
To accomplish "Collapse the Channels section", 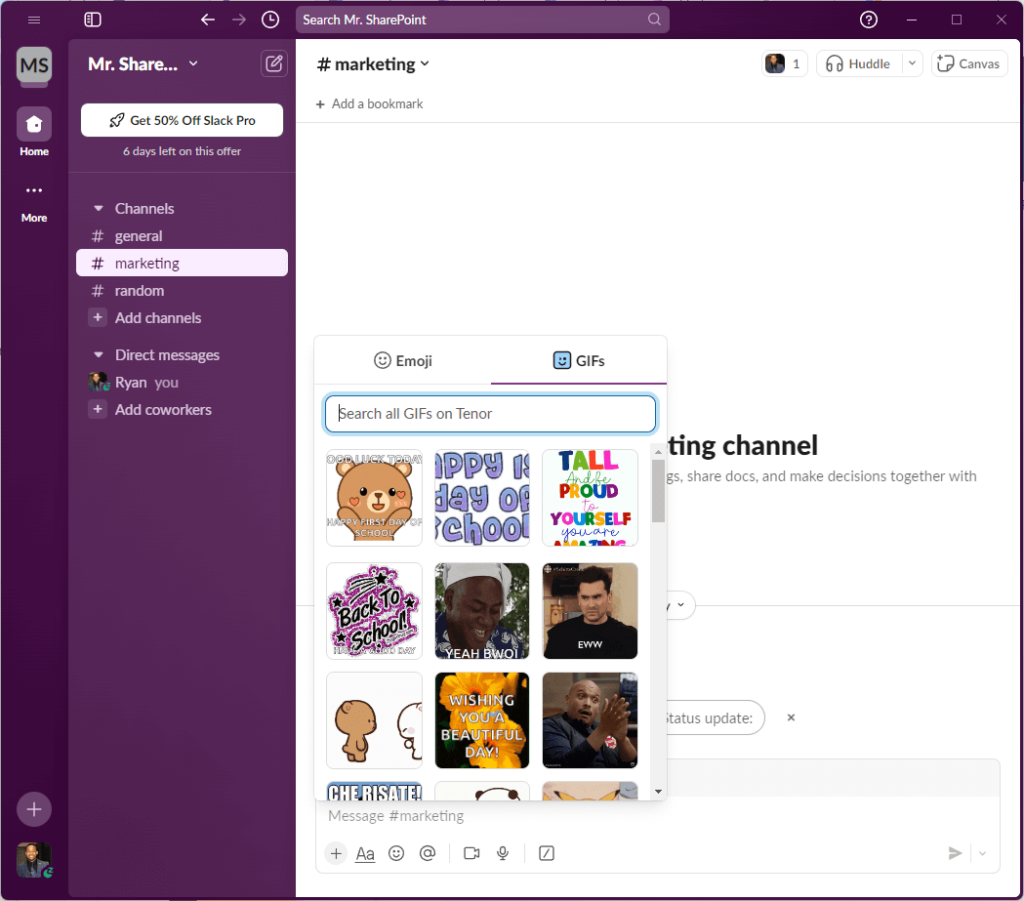I will coord(99,209).
